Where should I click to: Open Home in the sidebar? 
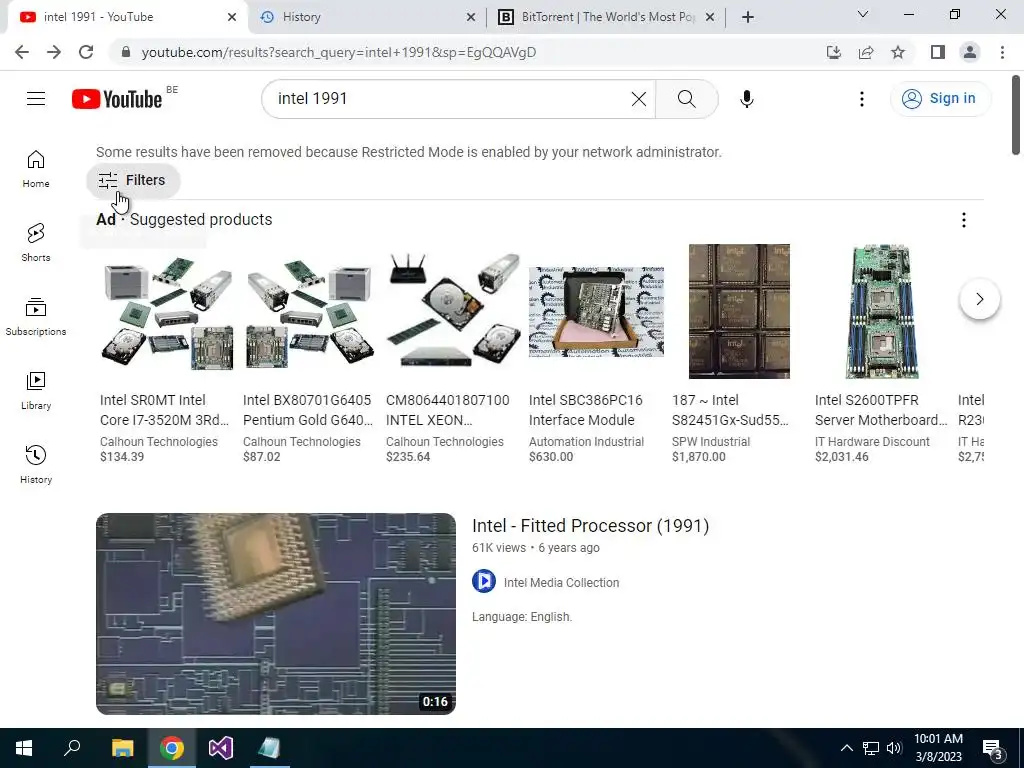[x=36, y=169]
